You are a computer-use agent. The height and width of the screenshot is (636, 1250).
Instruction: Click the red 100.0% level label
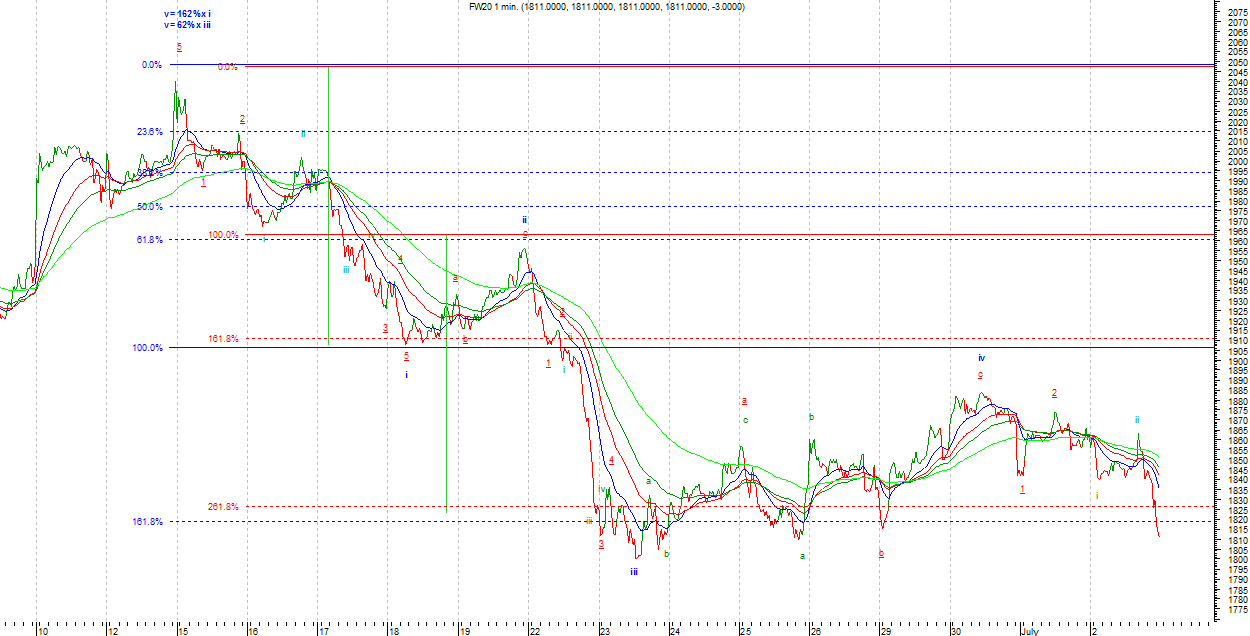coord(223,235)
